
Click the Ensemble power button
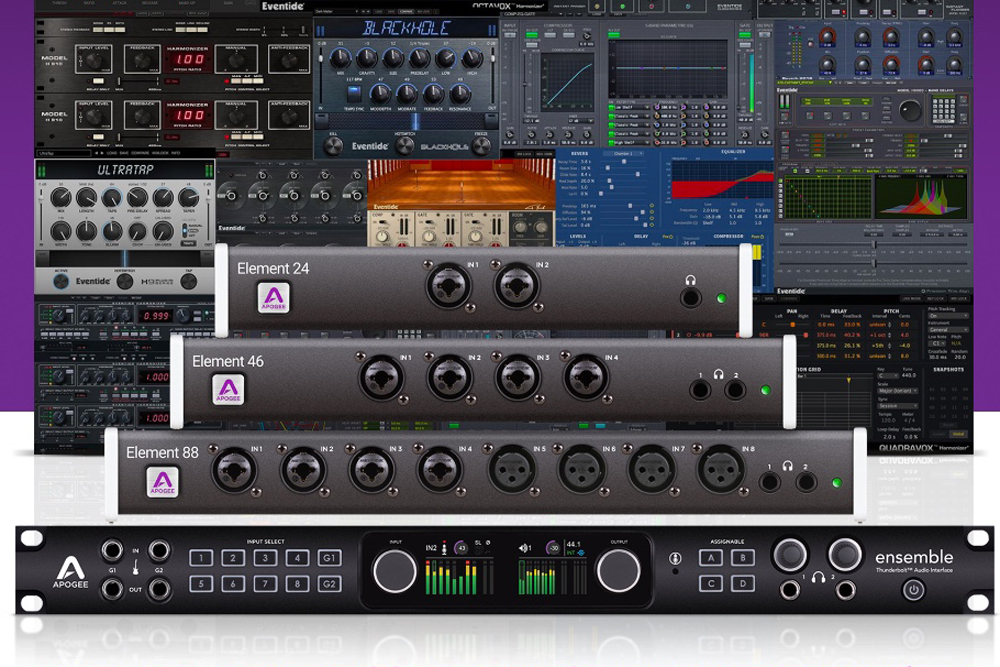[913, 590]
